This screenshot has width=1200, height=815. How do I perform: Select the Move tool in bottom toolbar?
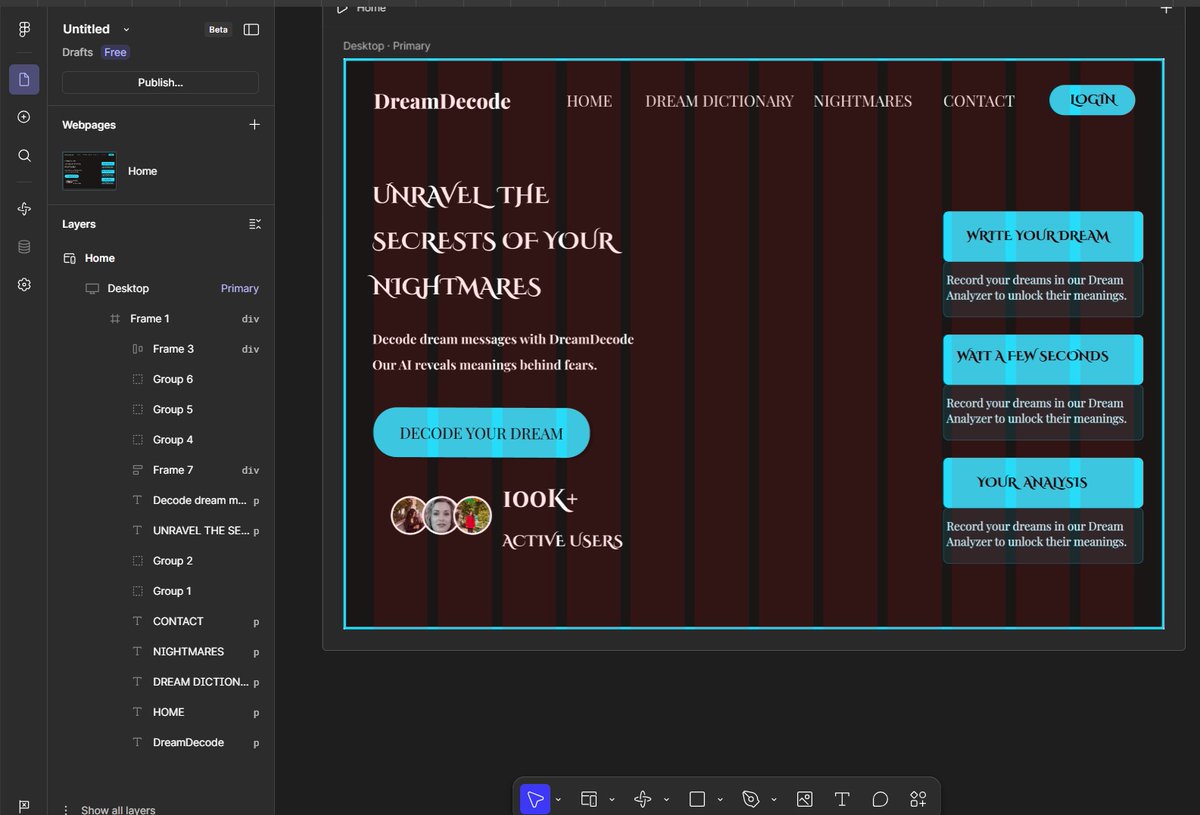[535, 799]
